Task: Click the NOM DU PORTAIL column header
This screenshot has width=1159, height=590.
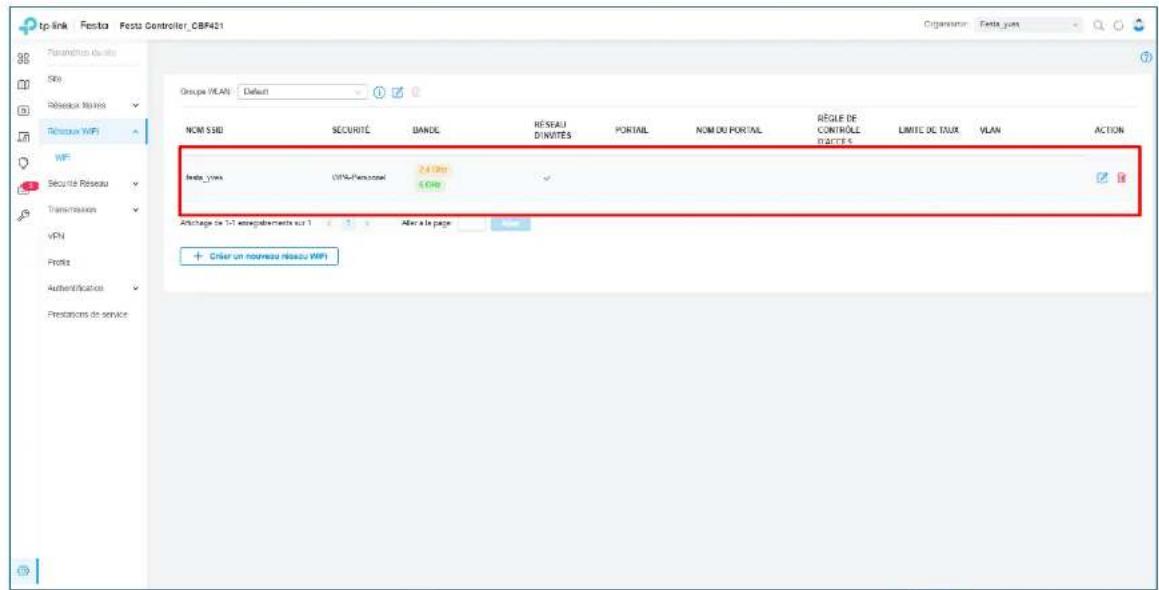Action: pyautogui.click(x=728, y=130)
